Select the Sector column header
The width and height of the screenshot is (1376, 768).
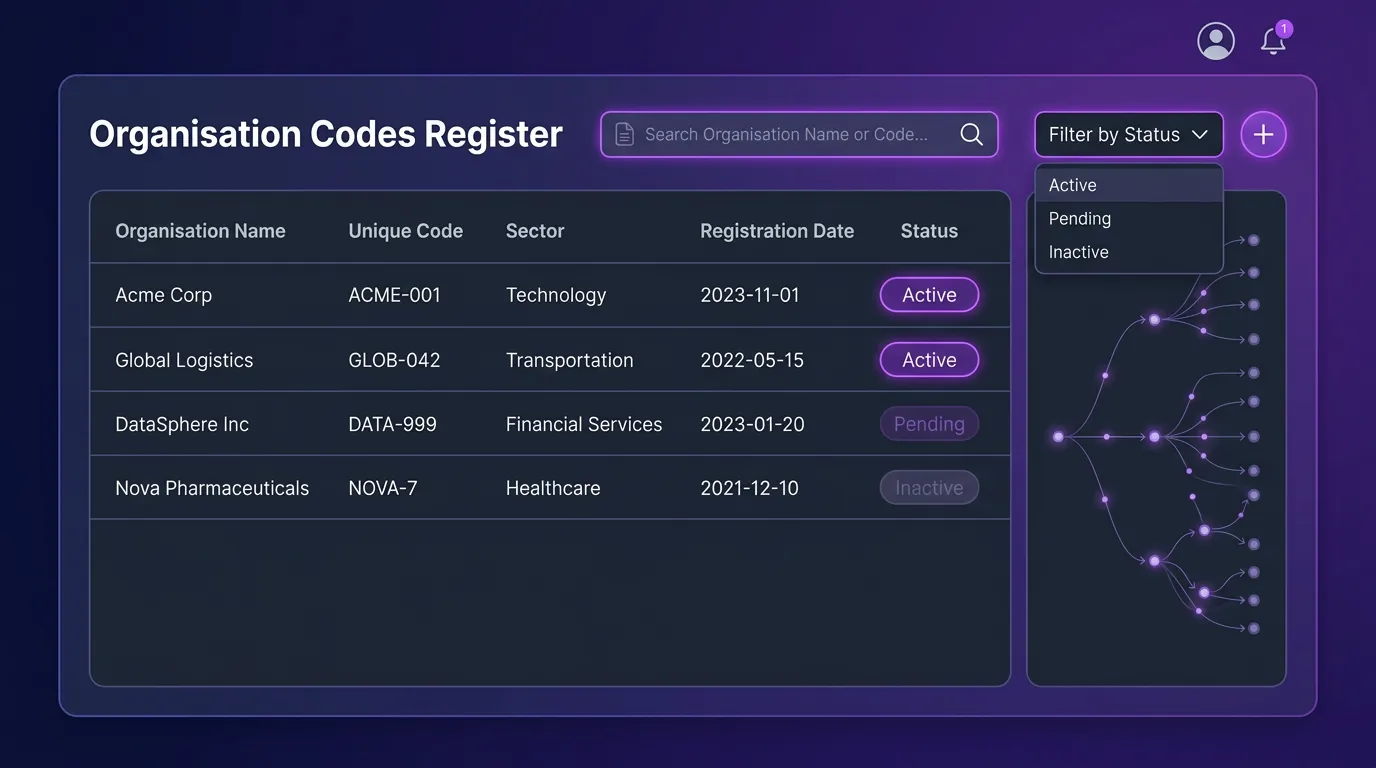pyautogui.click(x=535, y=230)
